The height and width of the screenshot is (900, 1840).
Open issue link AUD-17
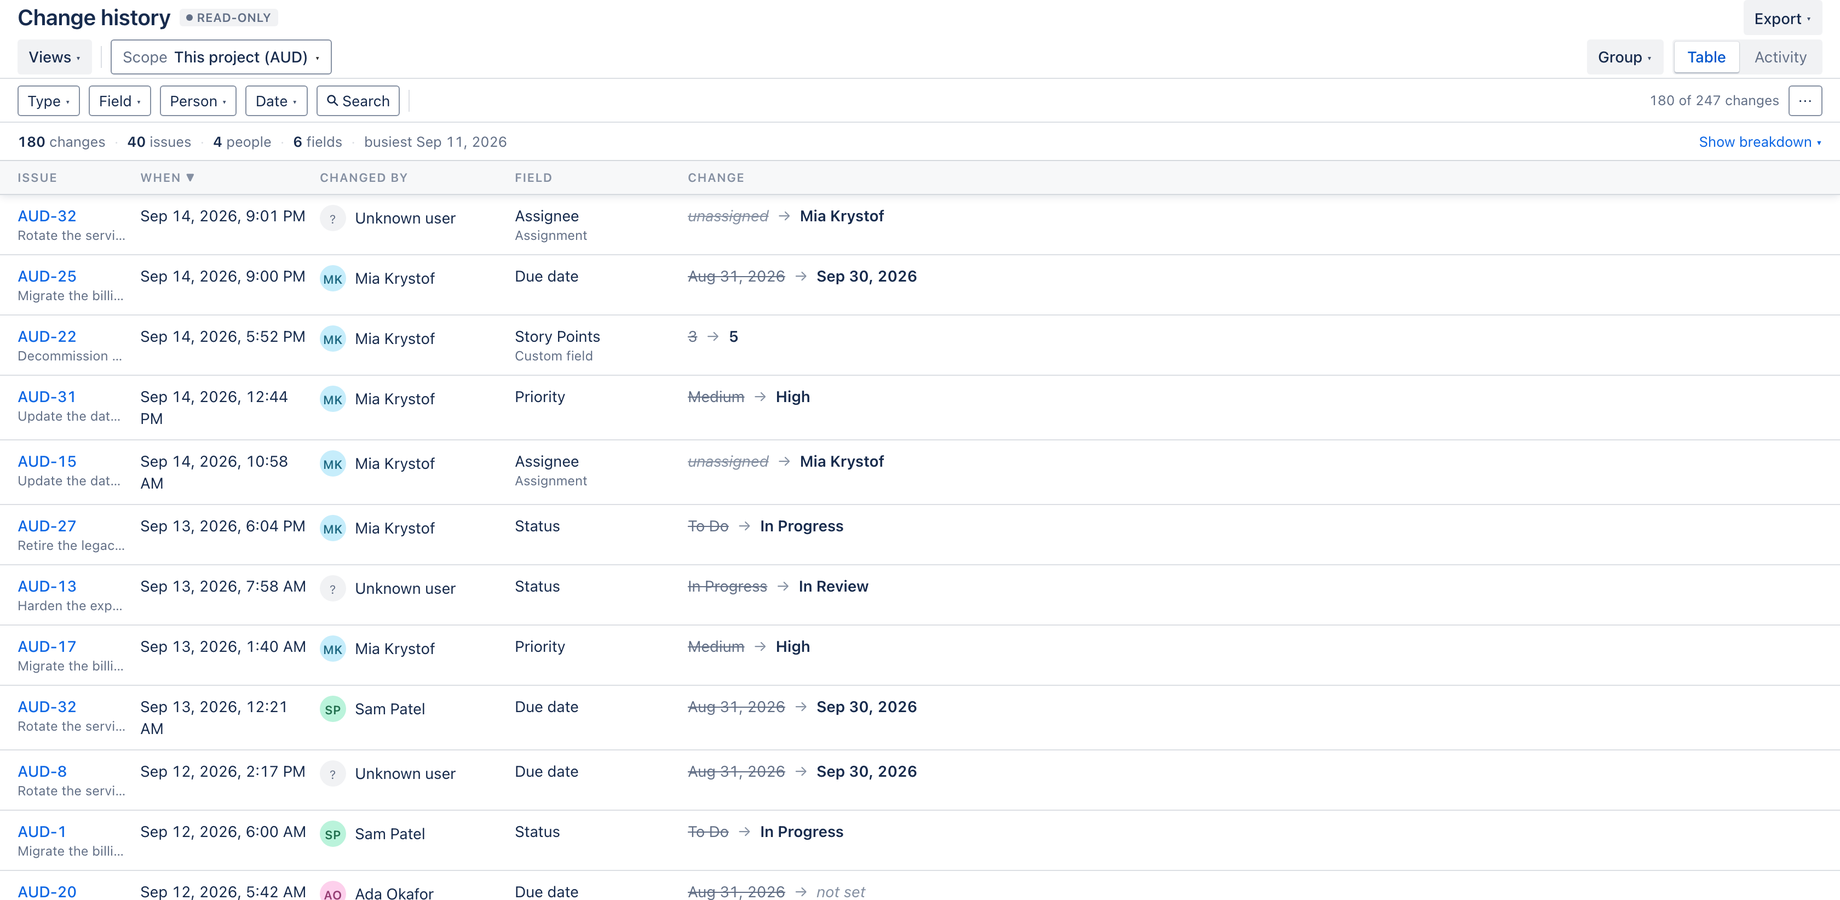[x=47, y=647]
